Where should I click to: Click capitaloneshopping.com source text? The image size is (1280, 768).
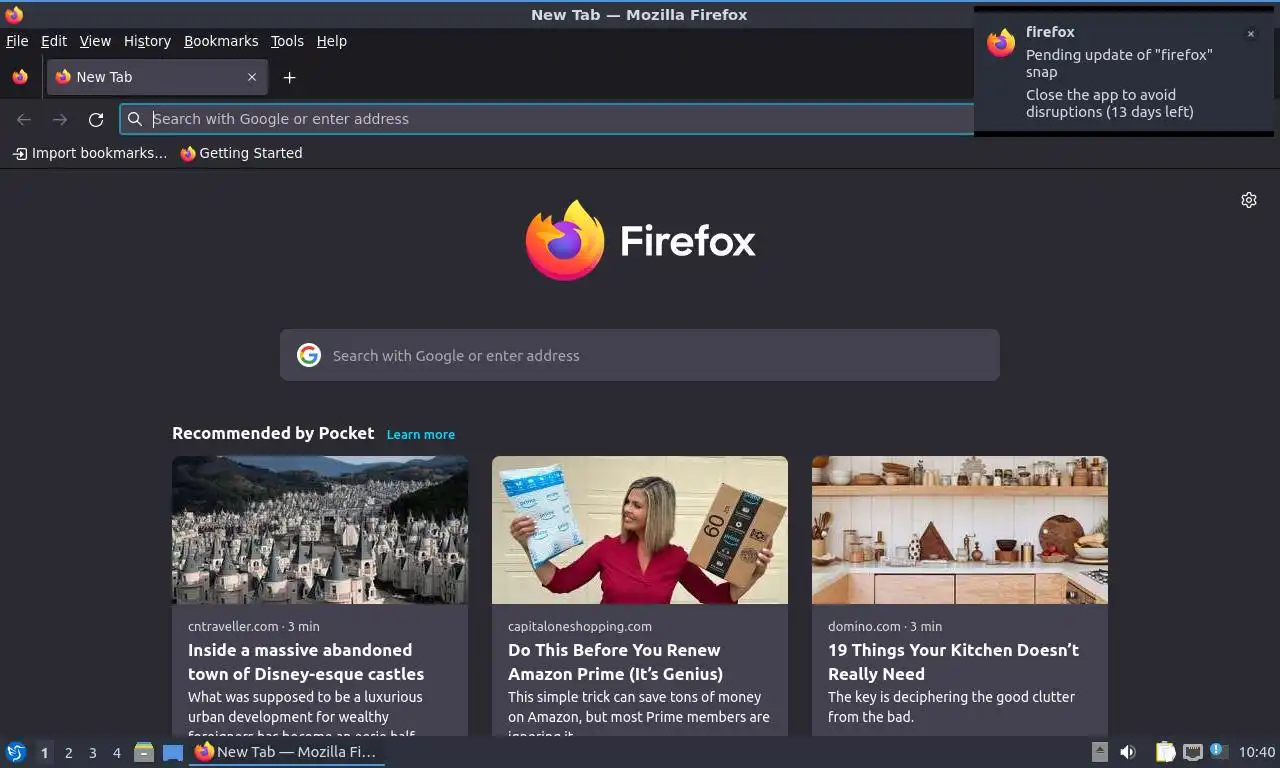[x=580, y=626]
